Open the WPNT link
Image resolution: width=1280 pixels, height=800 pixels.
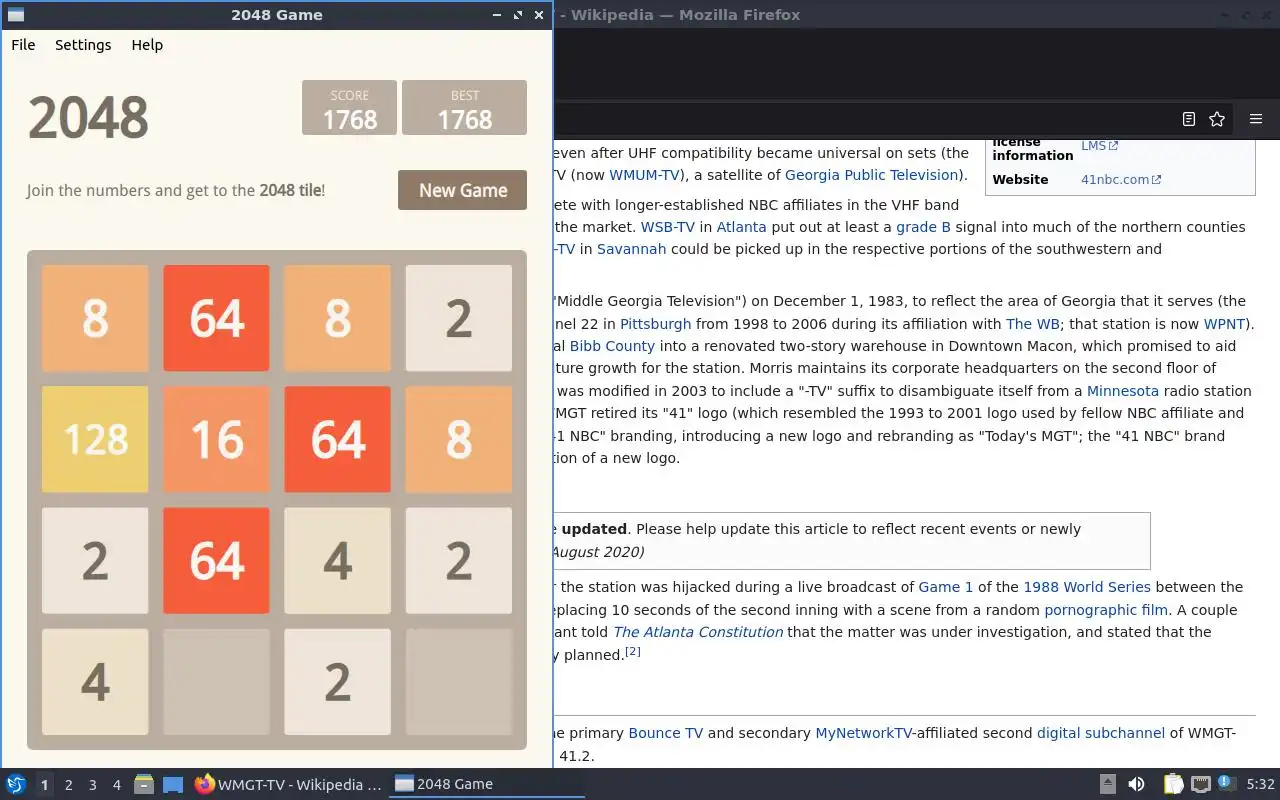[1225, 324]
